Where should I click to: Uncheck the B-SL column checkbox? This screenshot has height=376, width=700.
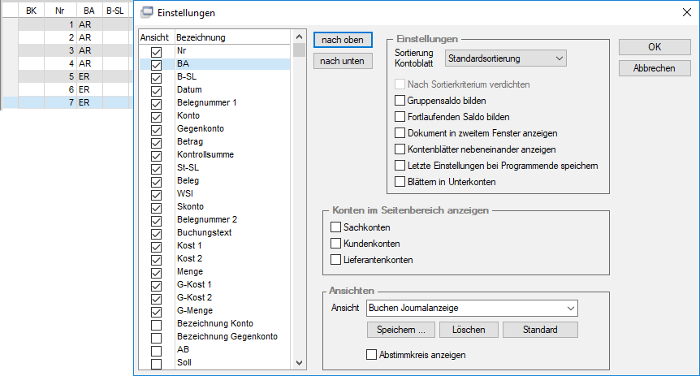pyautogui.click(x=156, y=78)
